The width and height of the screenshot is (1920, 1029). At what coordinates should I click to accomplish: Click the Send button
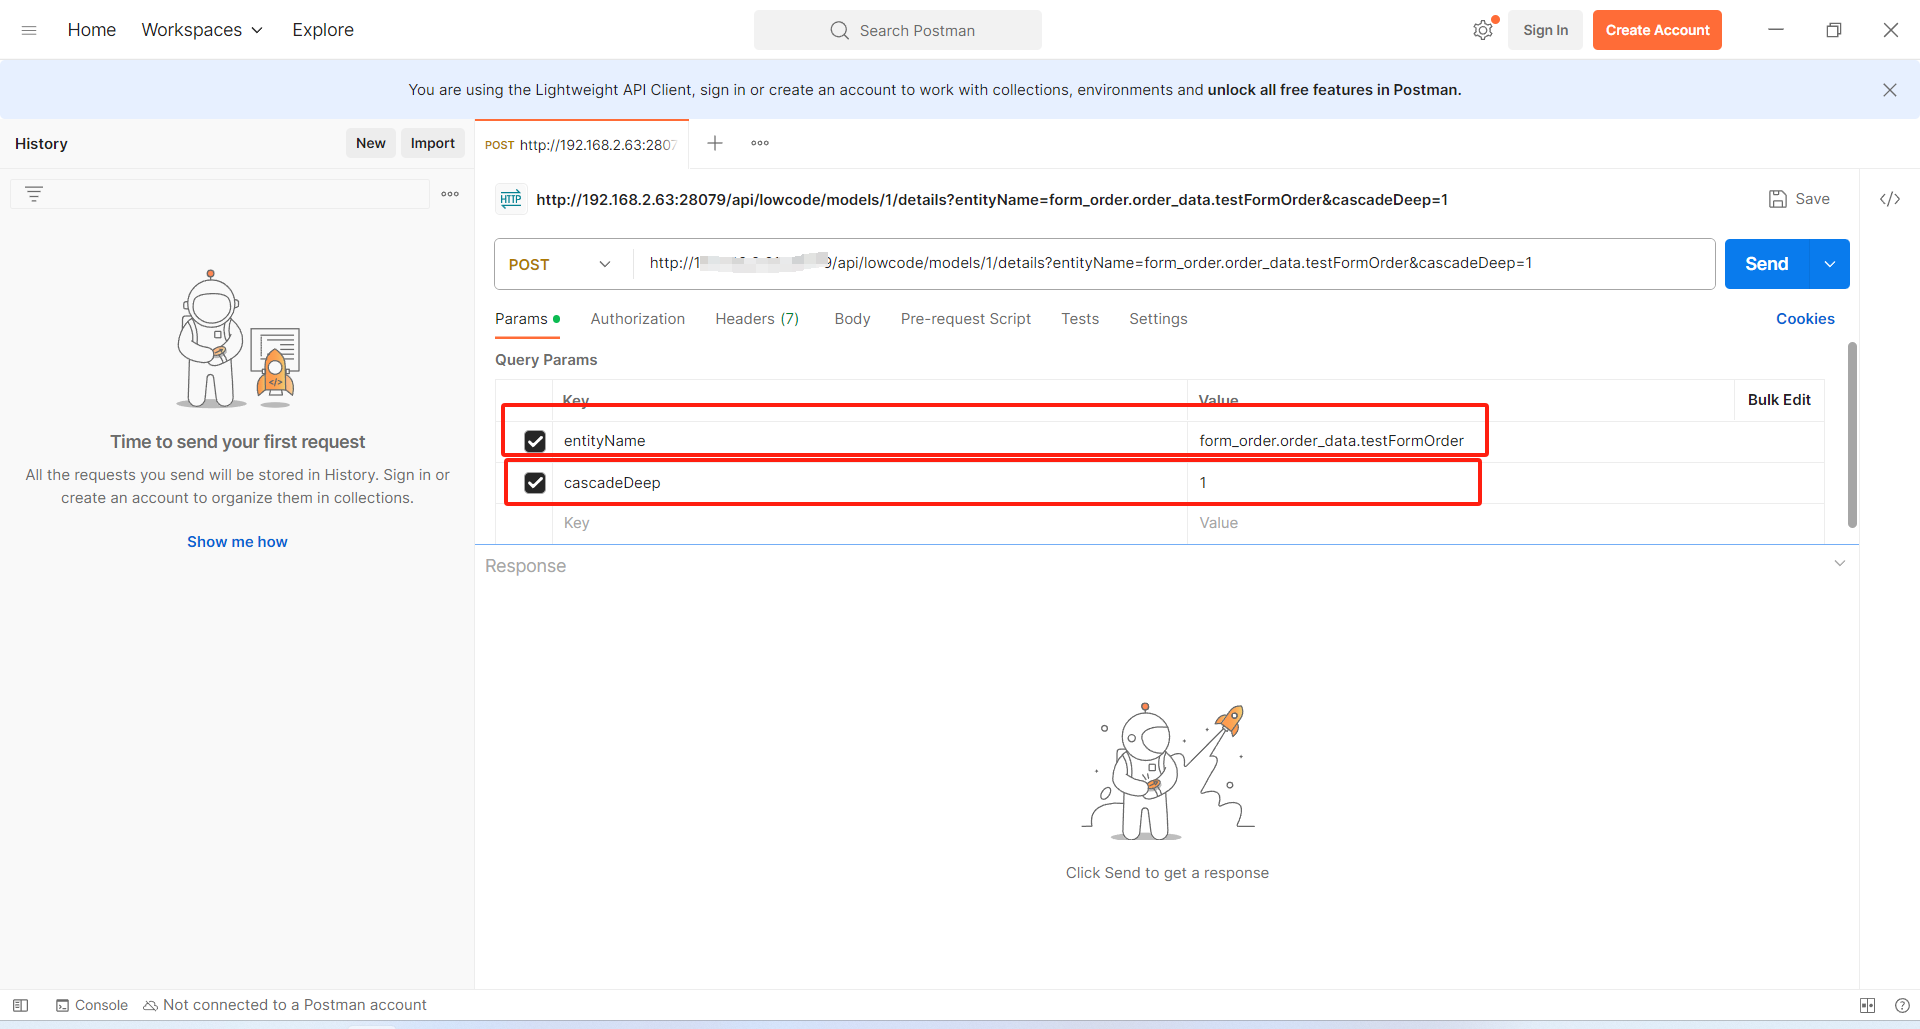[x=1766, y=264]
